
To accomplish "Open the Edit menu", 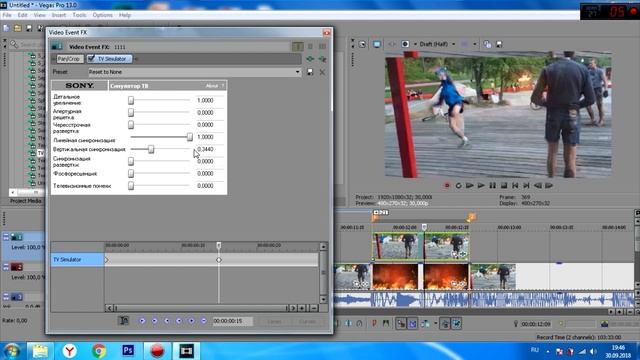I will click(22, 15).
